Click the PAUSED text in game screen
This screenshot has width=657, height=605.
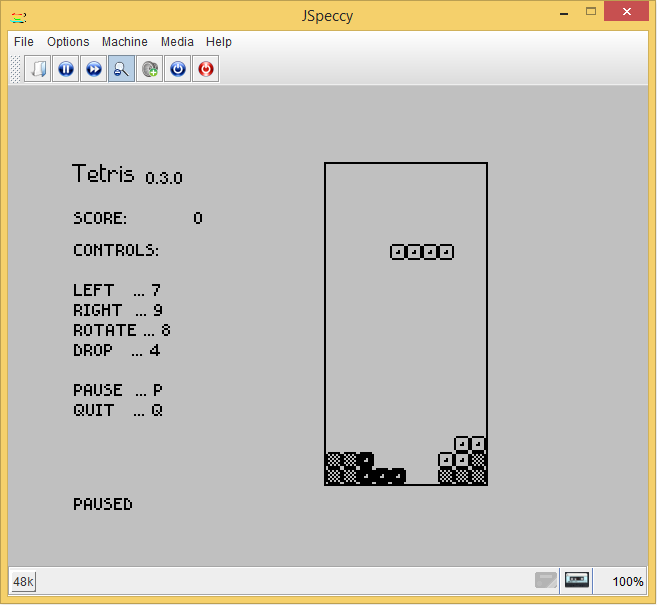[103, 504]
